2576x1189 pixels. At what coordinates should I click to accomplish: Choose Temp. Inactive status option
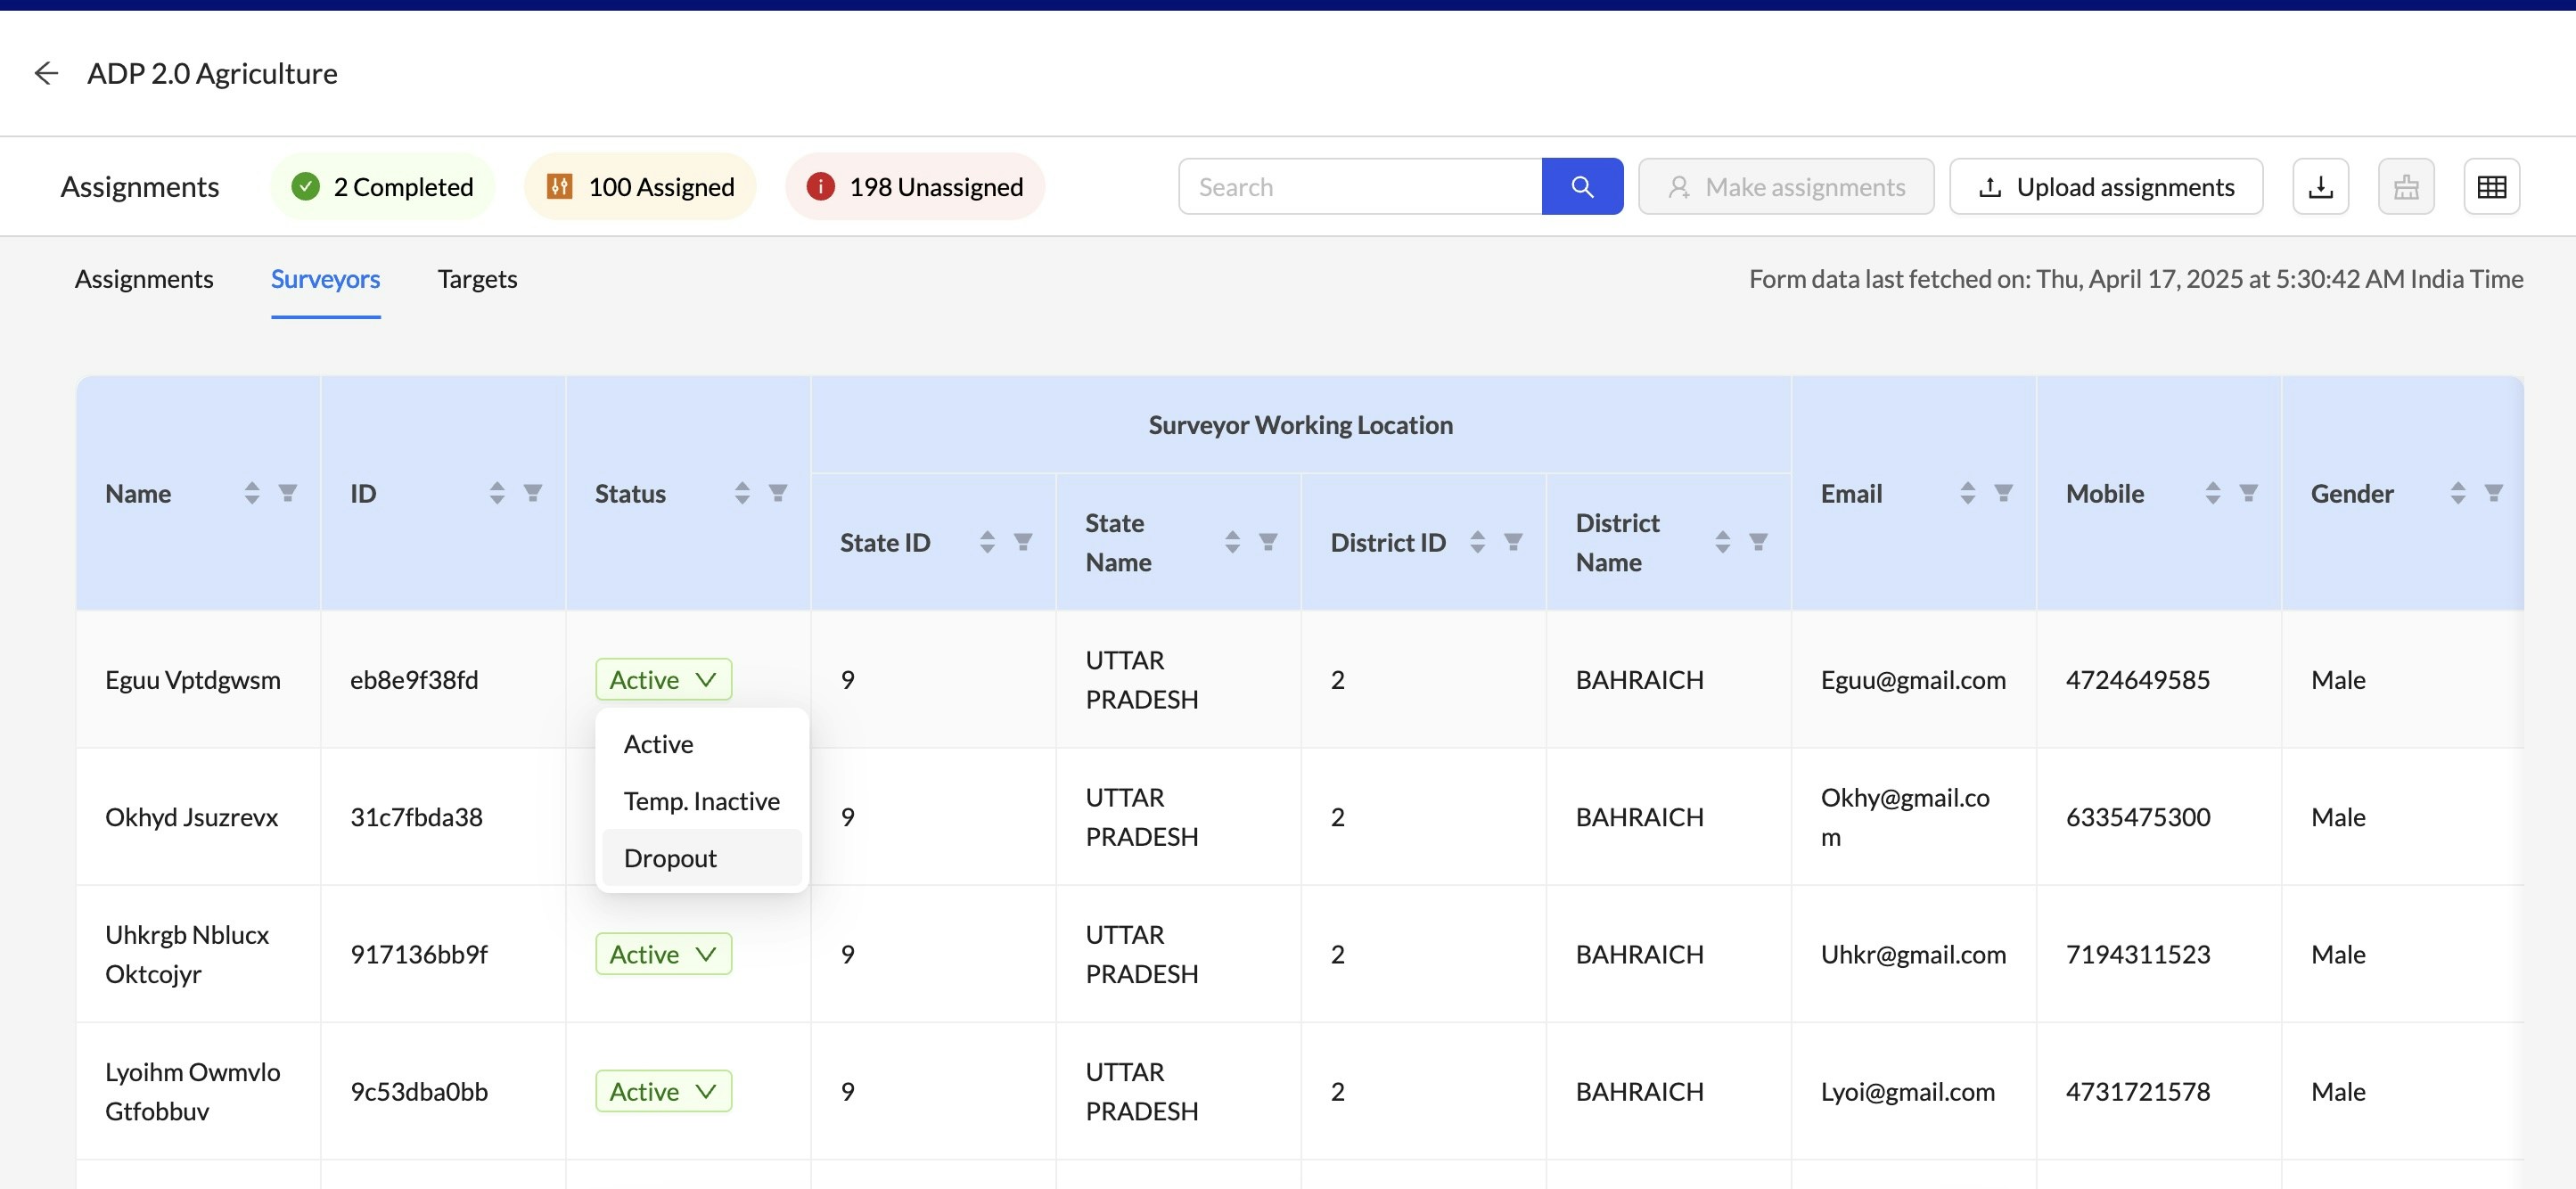(x=701, y=801)
